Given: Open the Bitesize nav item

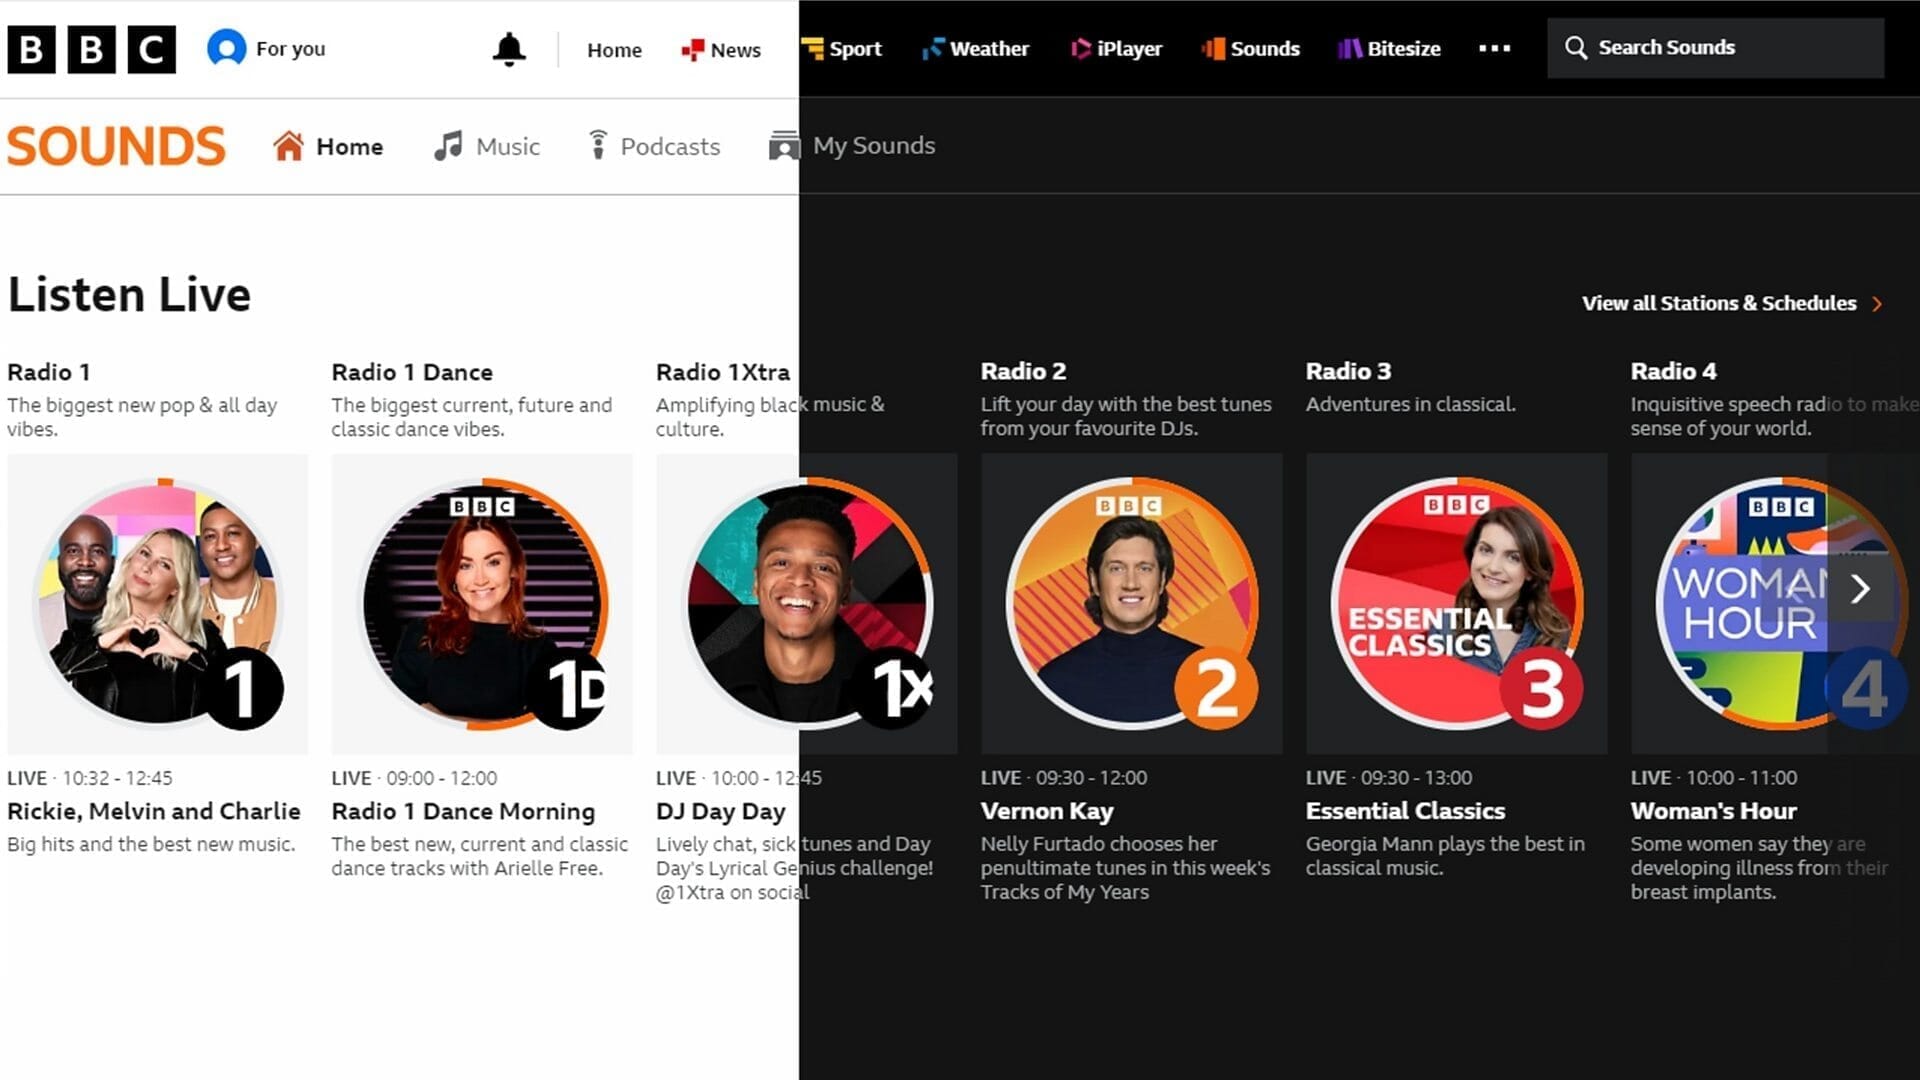Looking at the screenshot, I should [1389, 48].
